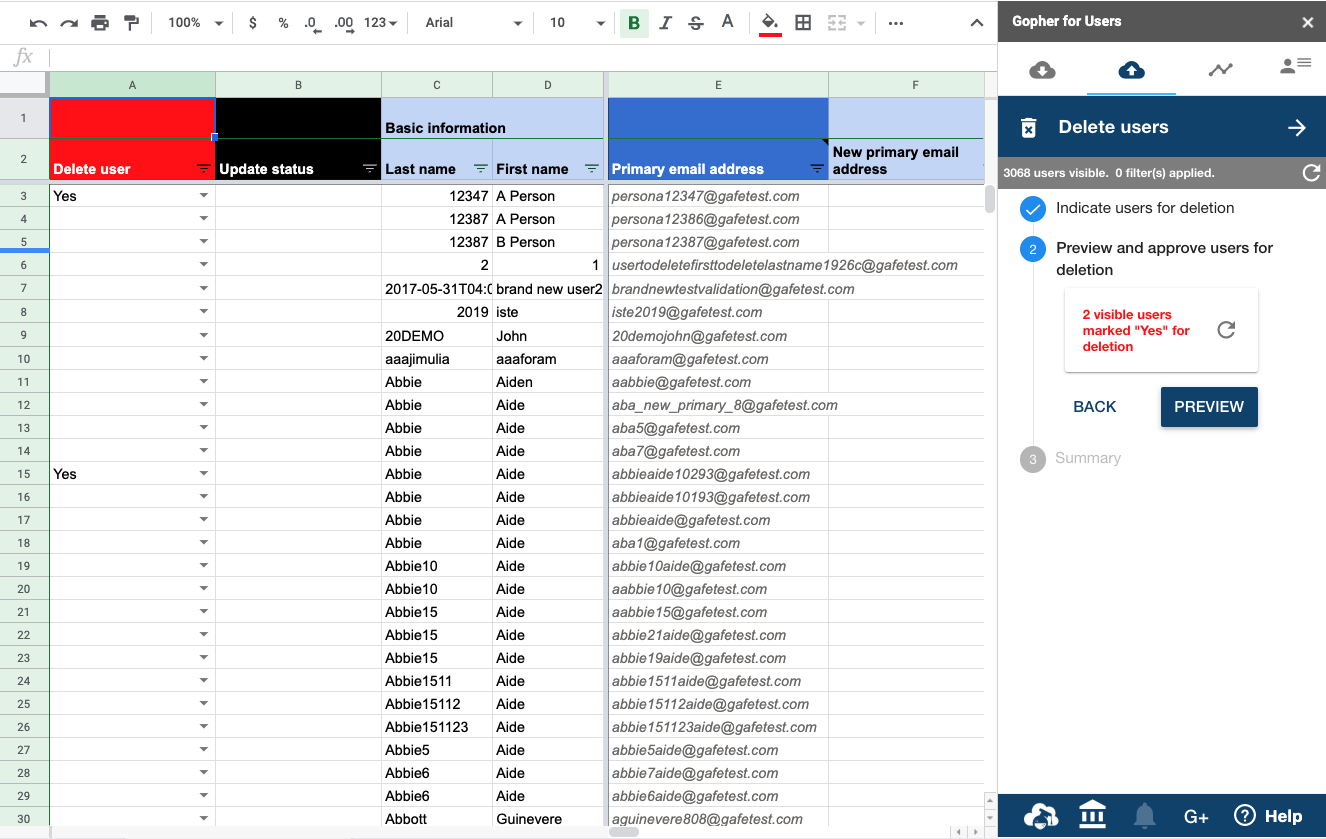Toggle italic text formatting

[665, 23]
